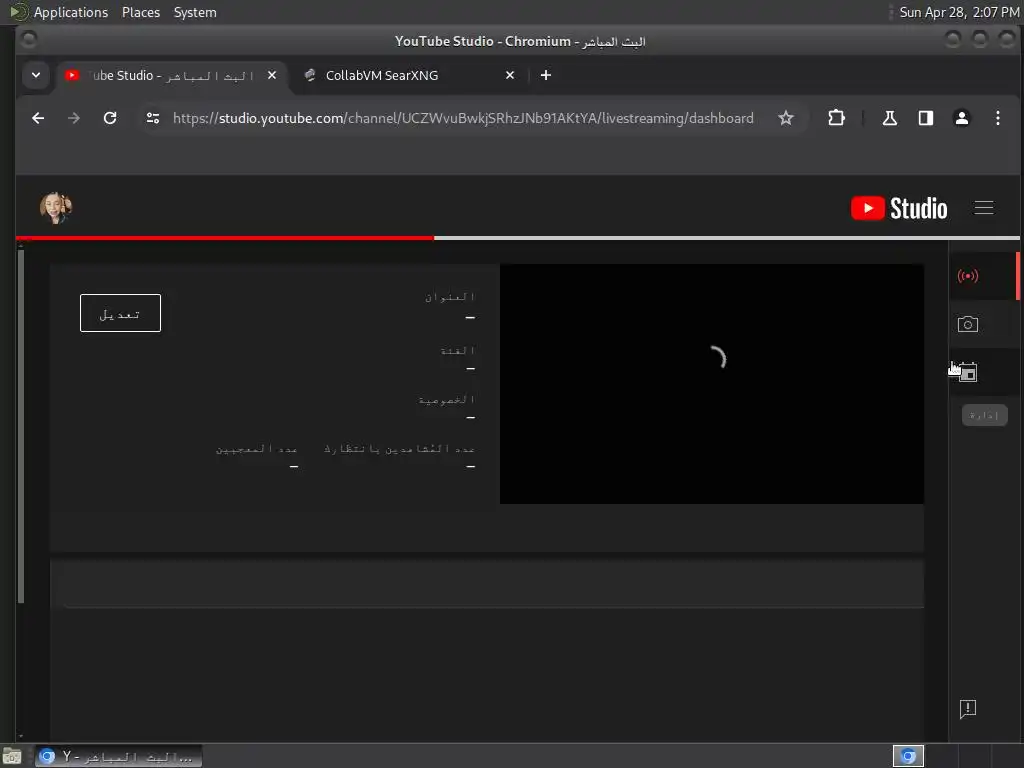The image size is (1024, 768).
Task: Close the CollabVM SearXNG tab
Action: click(x=510, y=75)
